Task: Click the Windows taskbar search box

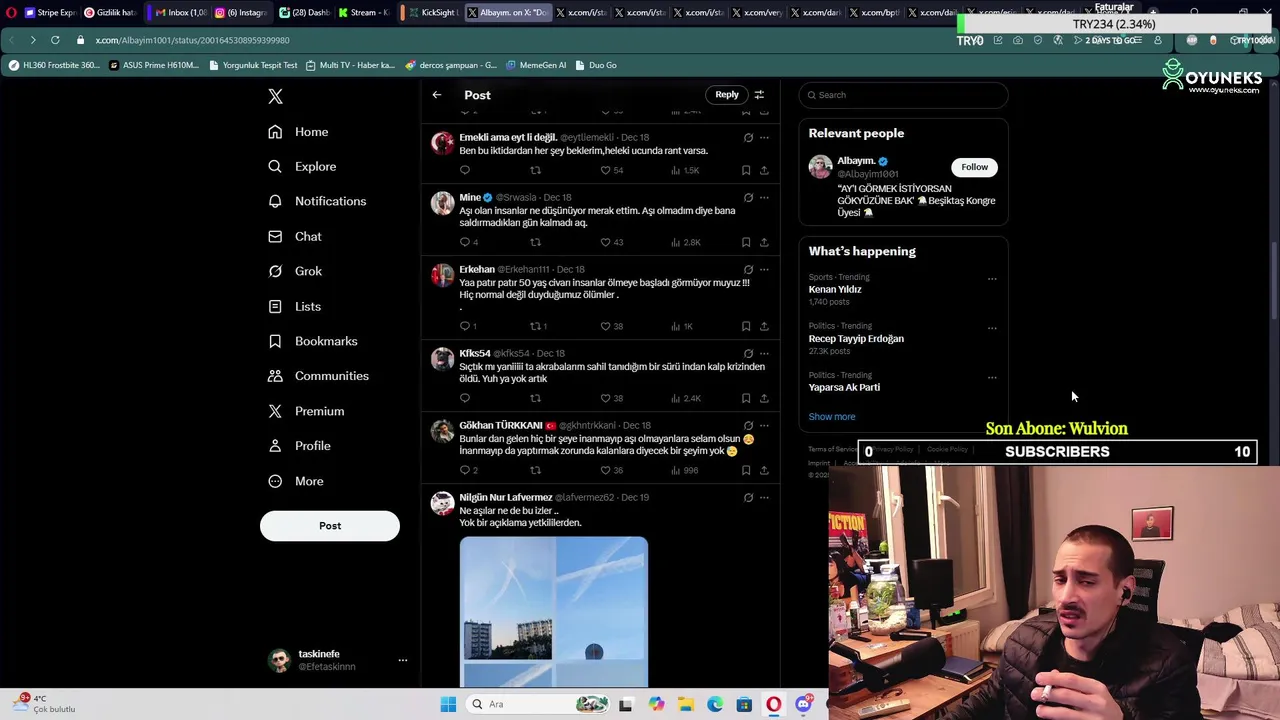Action: click(538, 704)
